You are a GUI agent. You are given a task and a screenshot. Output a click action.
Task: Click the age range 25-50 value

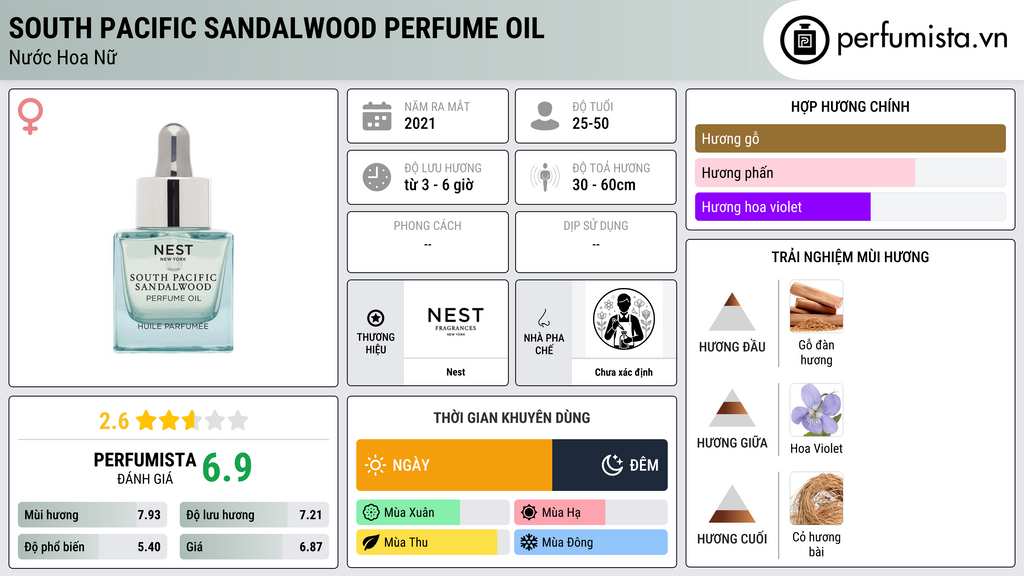pyautogui.click(x=590, y=123)
